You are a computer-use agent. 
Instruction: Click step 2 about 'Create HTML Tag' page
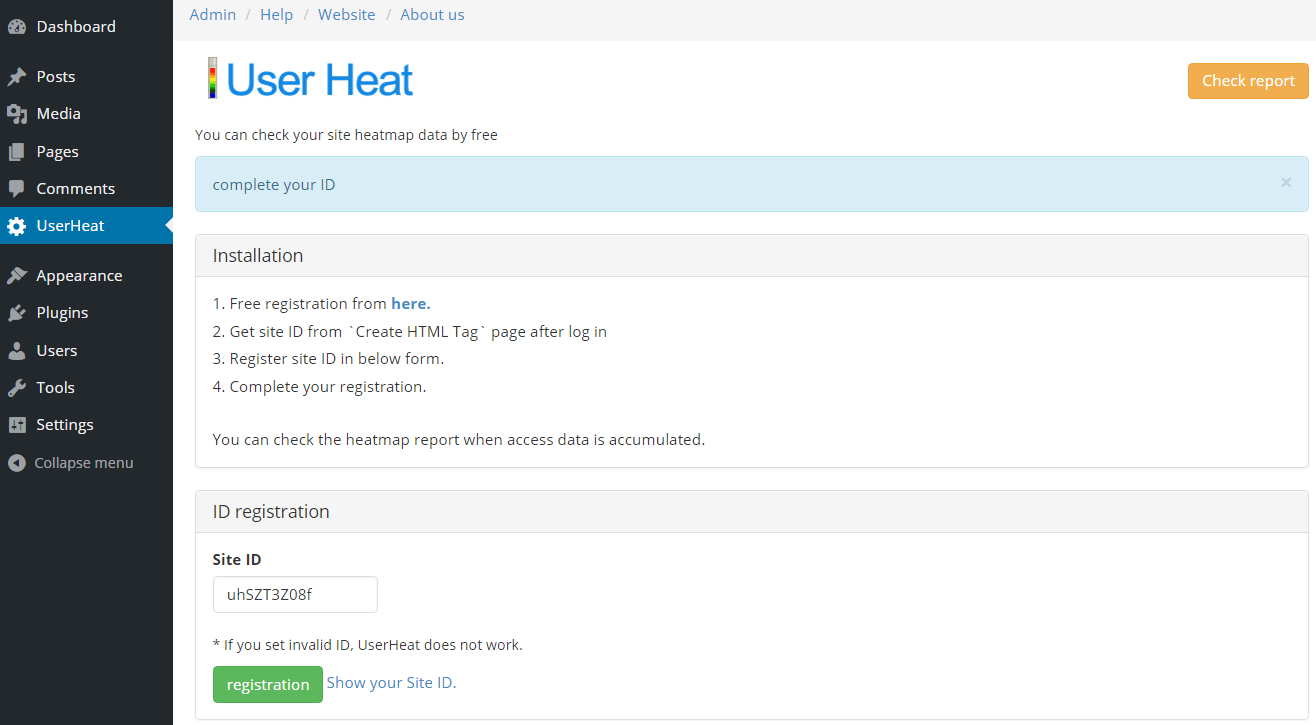click(x=410, y=332)
